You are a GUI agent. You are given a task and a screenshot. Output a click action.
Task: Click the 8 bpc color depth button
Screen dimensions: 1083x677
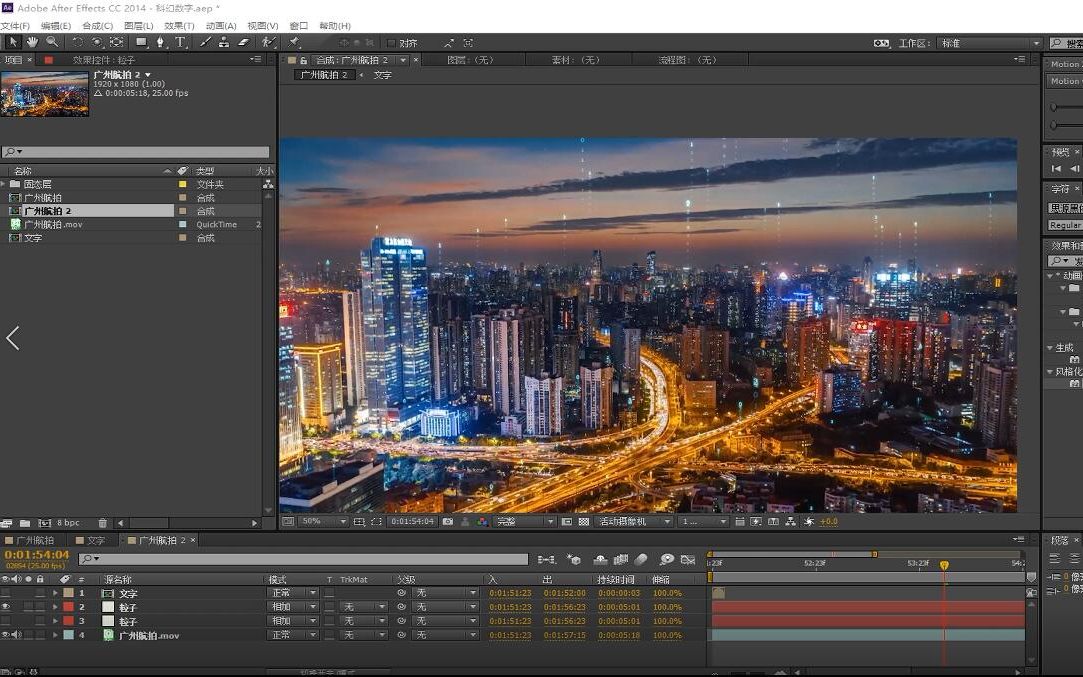tap(68, 522)
